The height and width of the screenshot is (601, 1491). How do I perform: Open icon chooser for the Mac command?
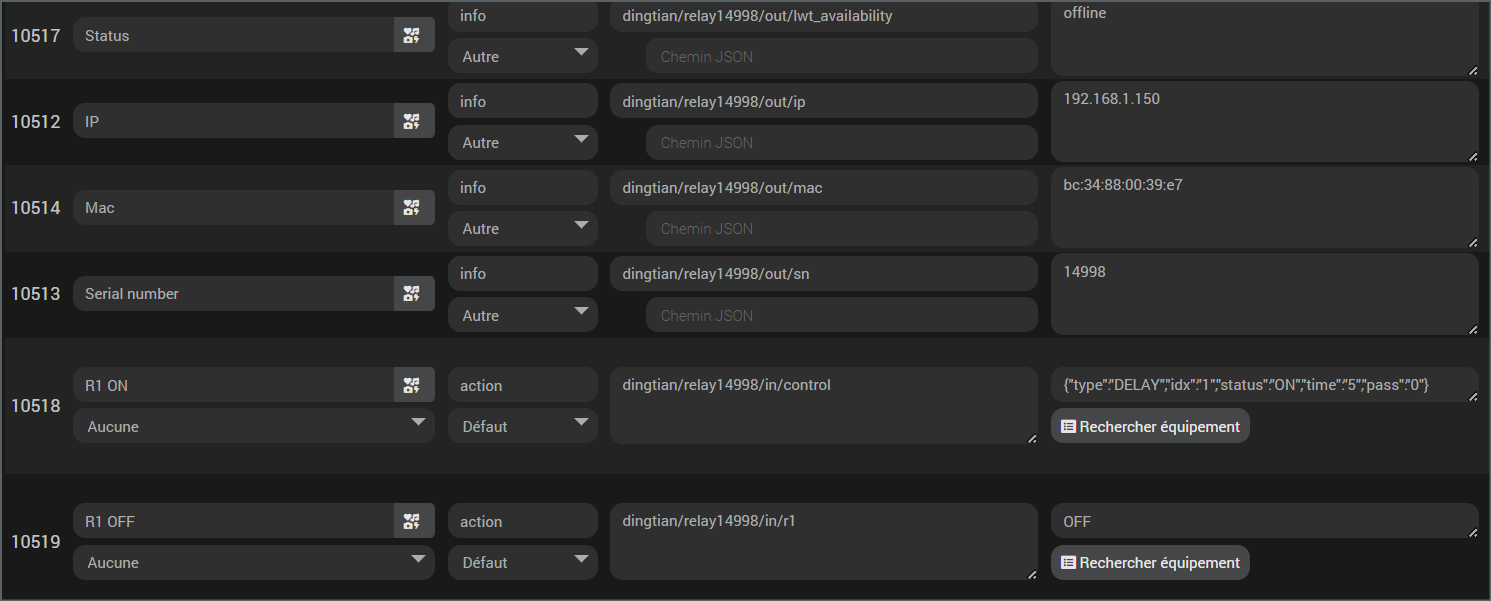(412, 208)
